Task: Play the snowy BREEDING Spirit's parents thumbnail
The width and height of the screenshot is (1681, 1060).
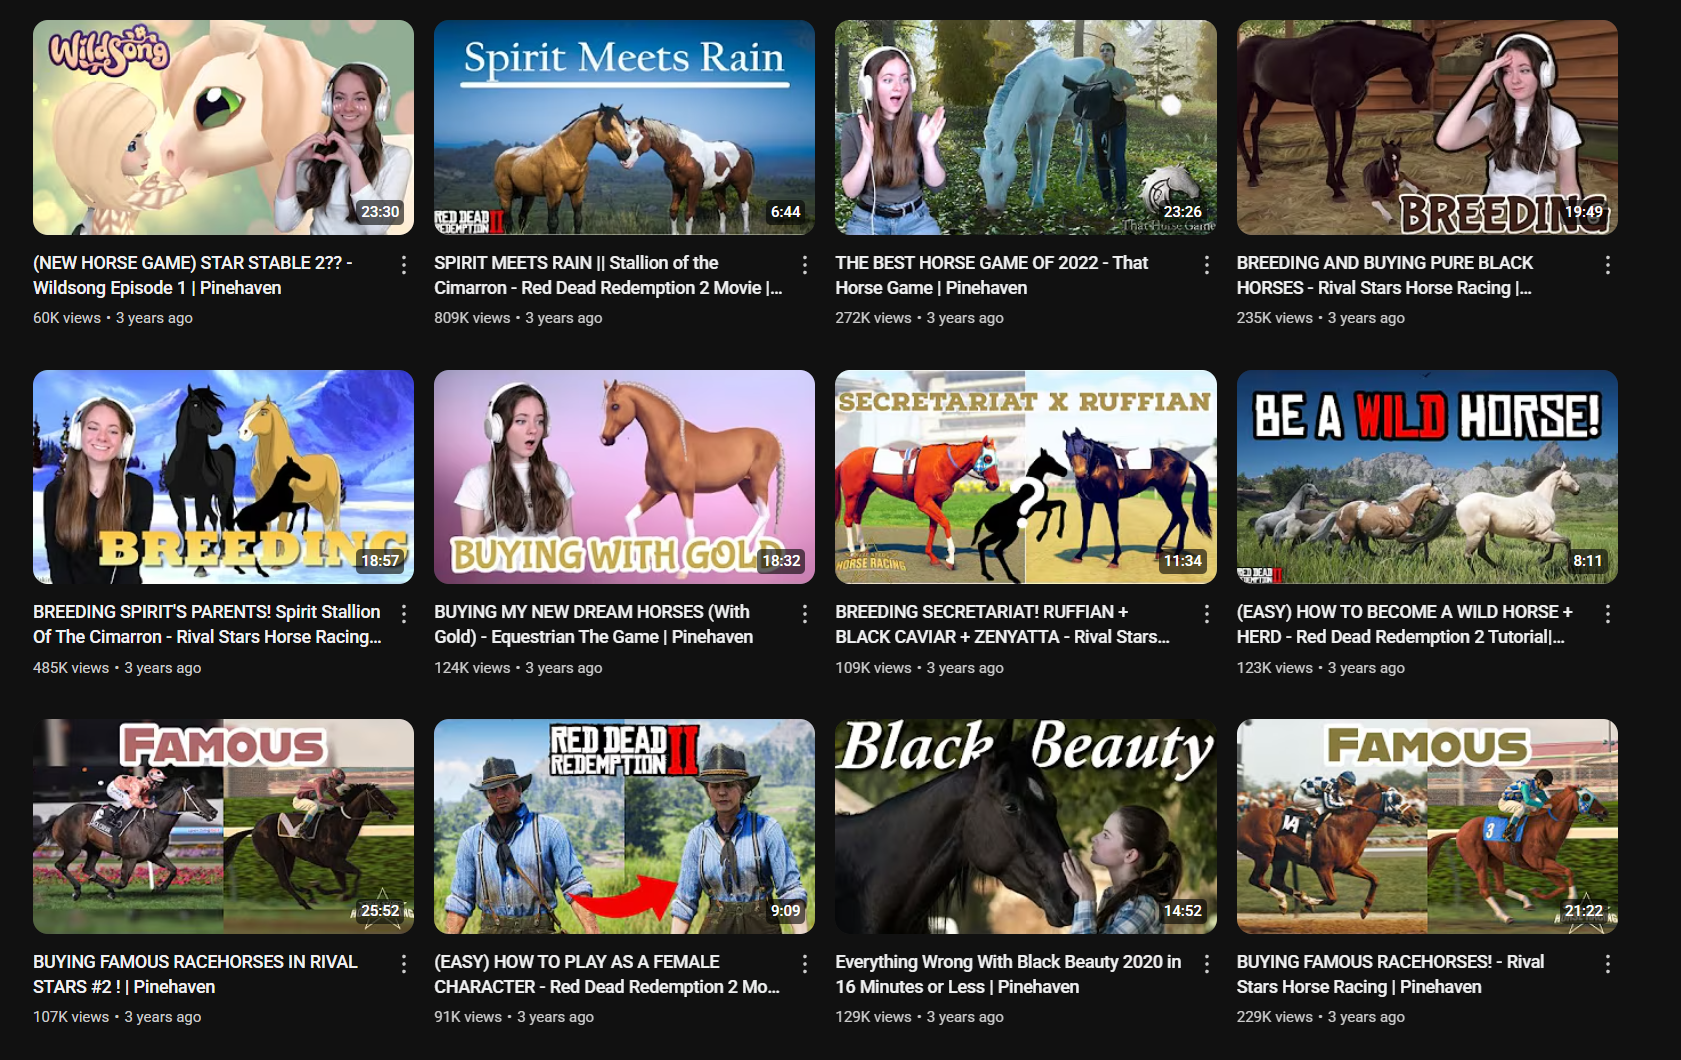Action: (223, 477)
